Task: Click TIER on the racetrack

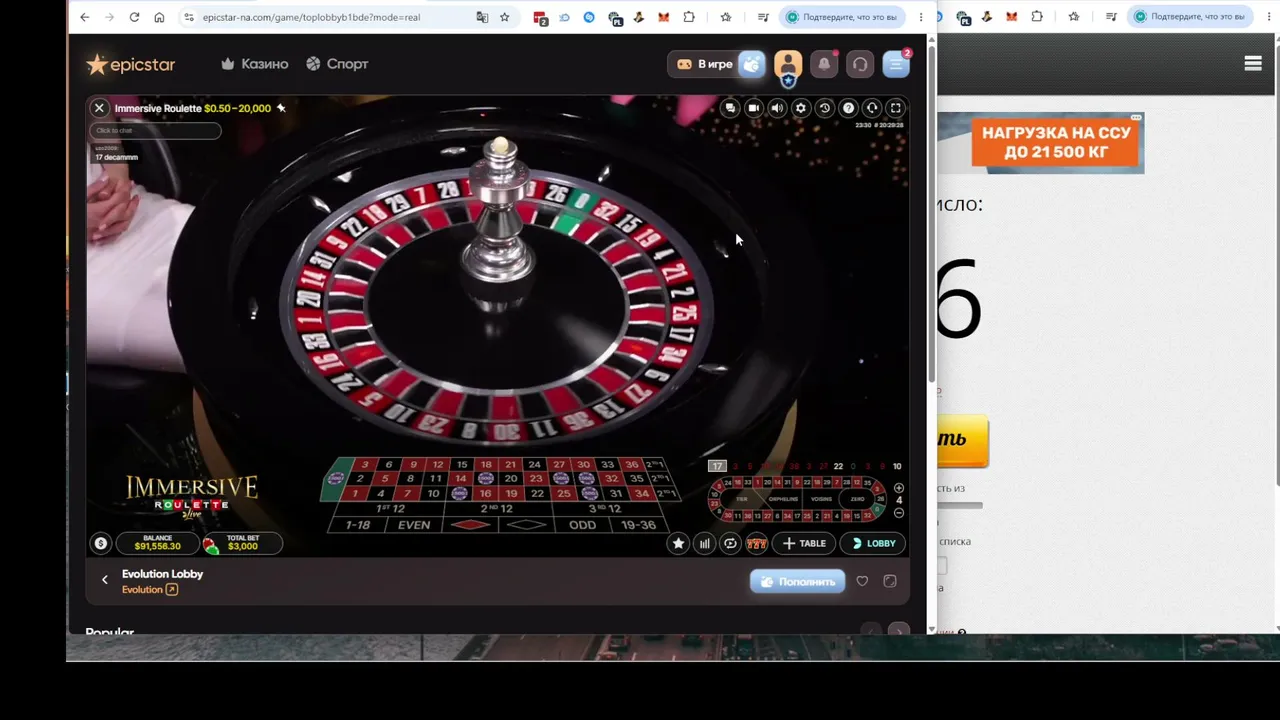Action: pyautogui.click(x=742, y=499)
